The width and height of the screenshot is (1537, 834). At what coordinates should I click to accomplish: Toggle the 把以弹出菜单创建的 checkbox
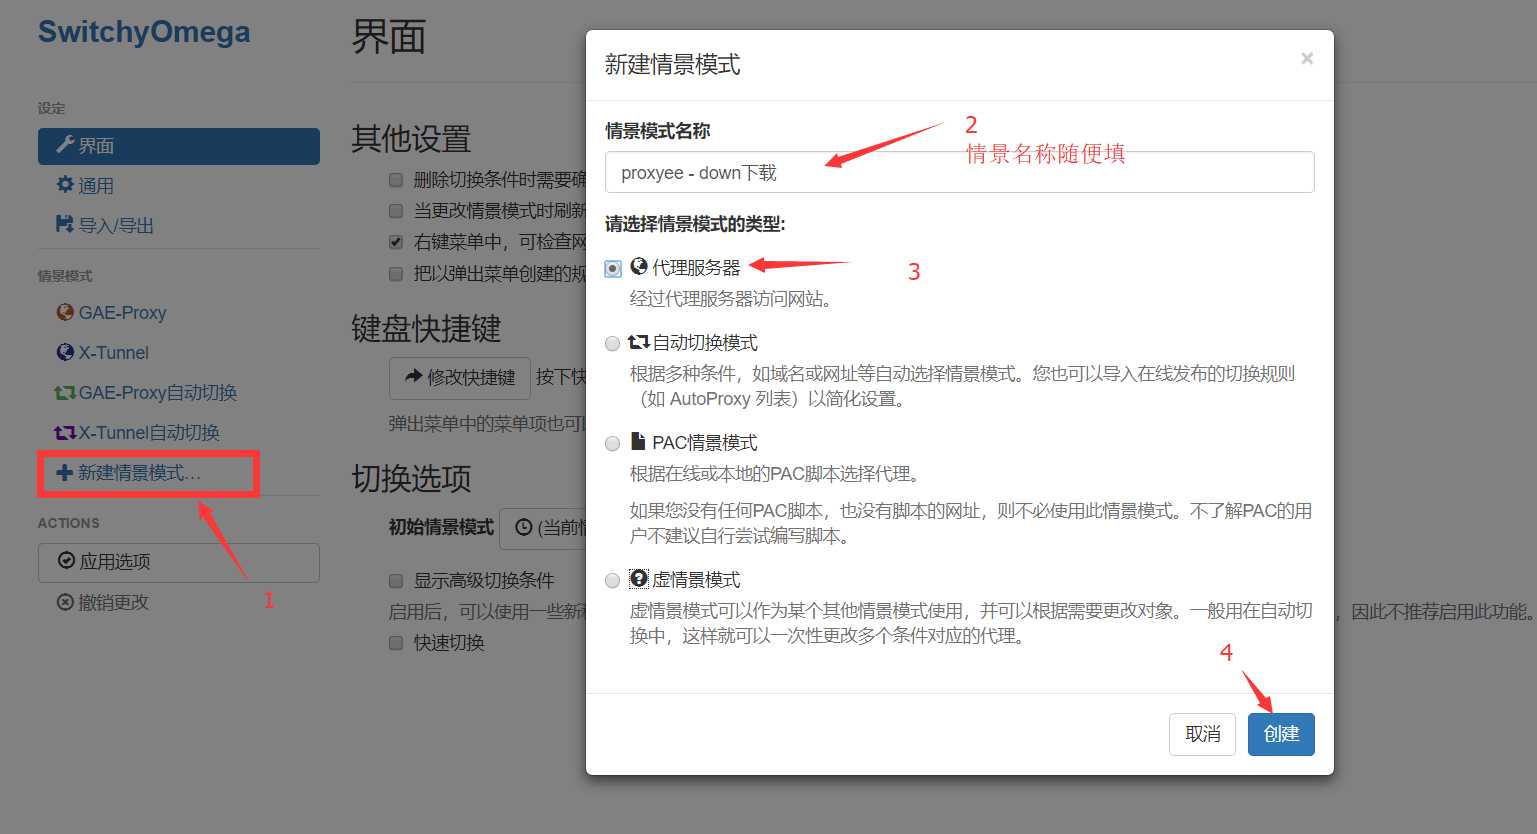pyautogui.click(x=396, y=273)
